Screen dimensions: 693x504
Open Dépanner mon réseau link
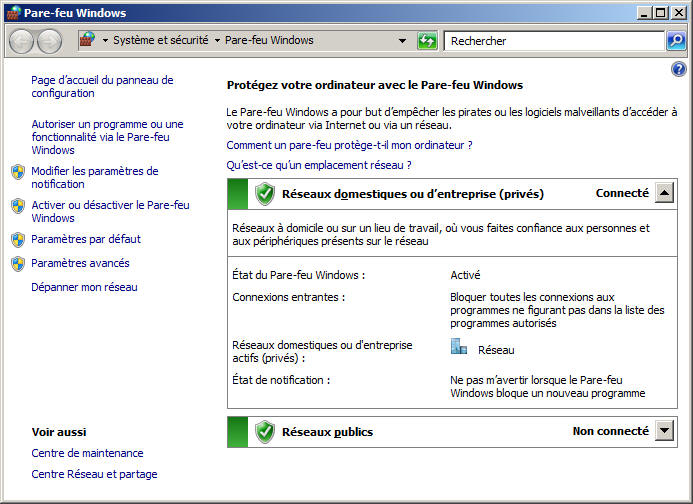coord(84,287)
